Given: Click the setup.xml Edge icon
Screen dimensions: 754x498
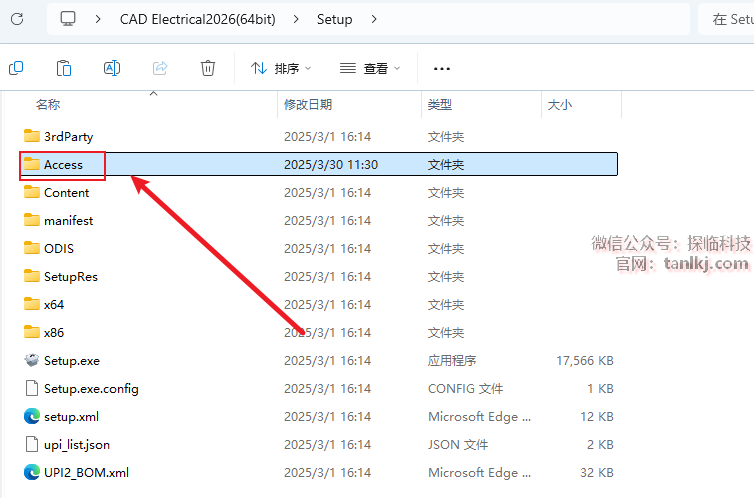Looking at the screenshot, I should click(x=32, y=416).
